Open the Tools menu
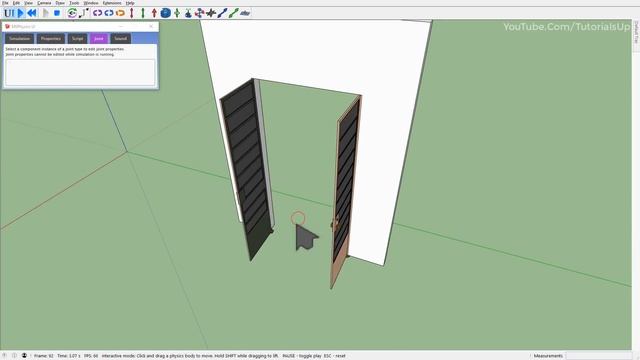This screenshot has width=640, height=360. [x=74, y=3]
